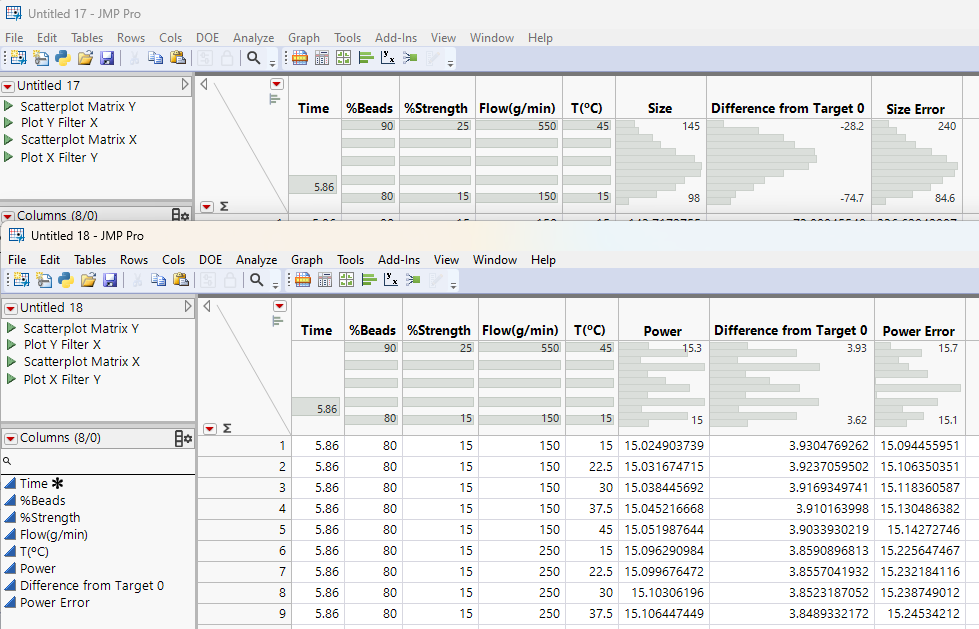Open the Analyze menu in Untitled 18 window
This screenshot has width=979, height=629.
256,260
